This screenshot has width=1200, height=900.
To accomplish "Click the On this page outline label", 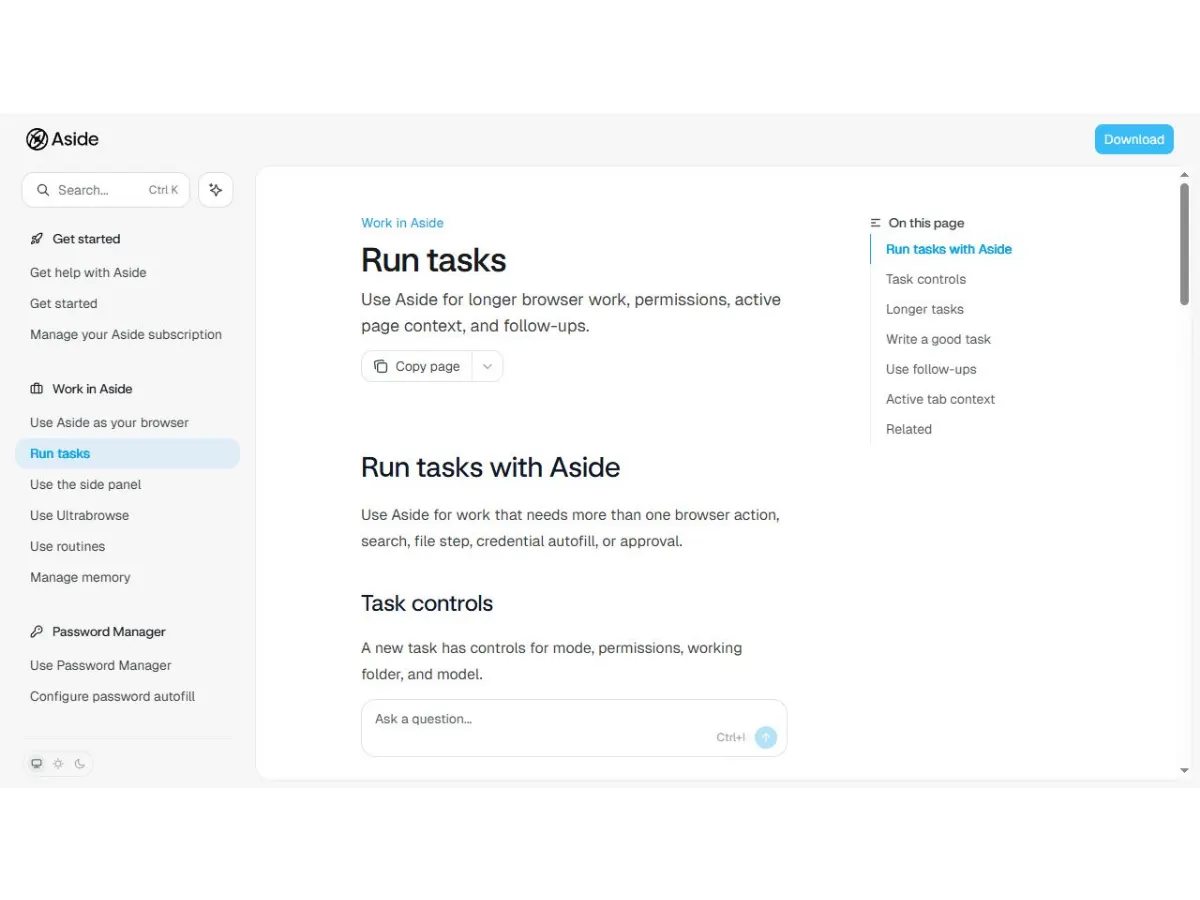I will click(917, 223).
